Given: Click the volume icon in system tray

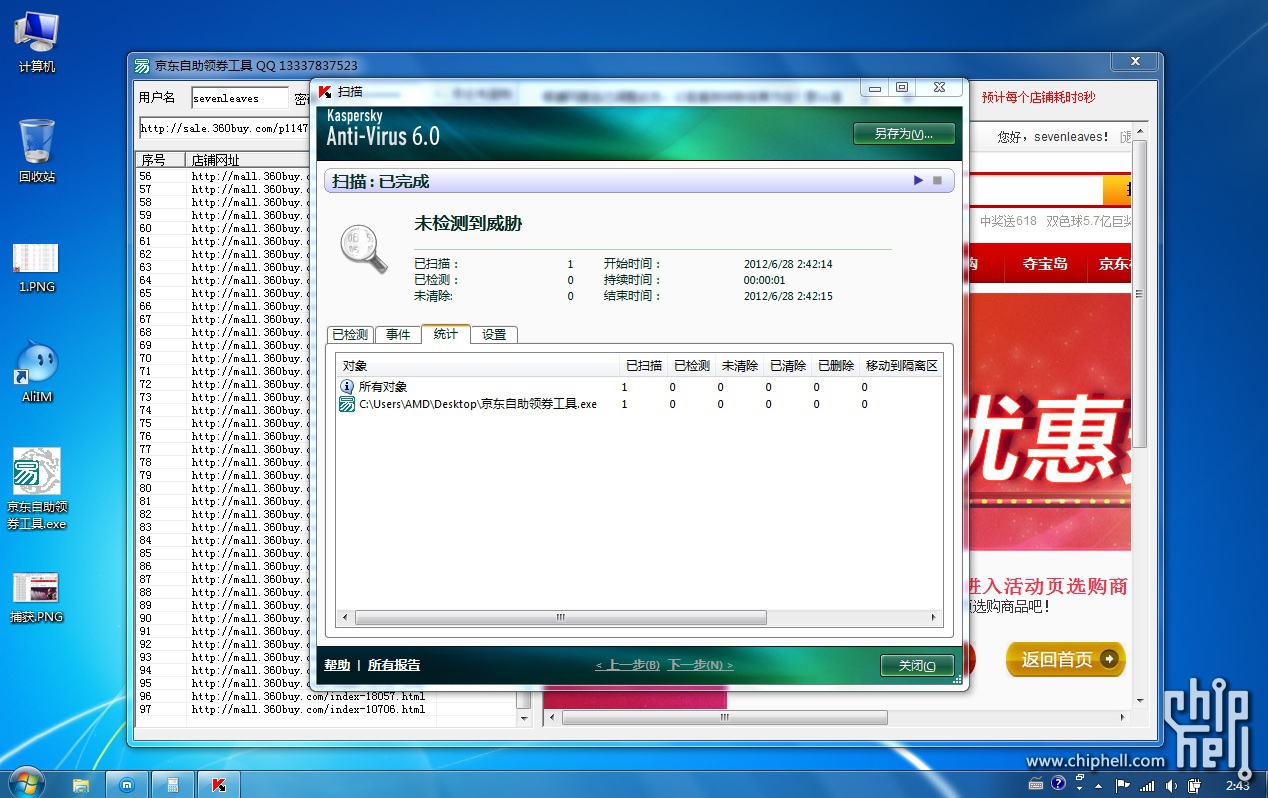Looking at the screenshot, I should click(1171, 786).
